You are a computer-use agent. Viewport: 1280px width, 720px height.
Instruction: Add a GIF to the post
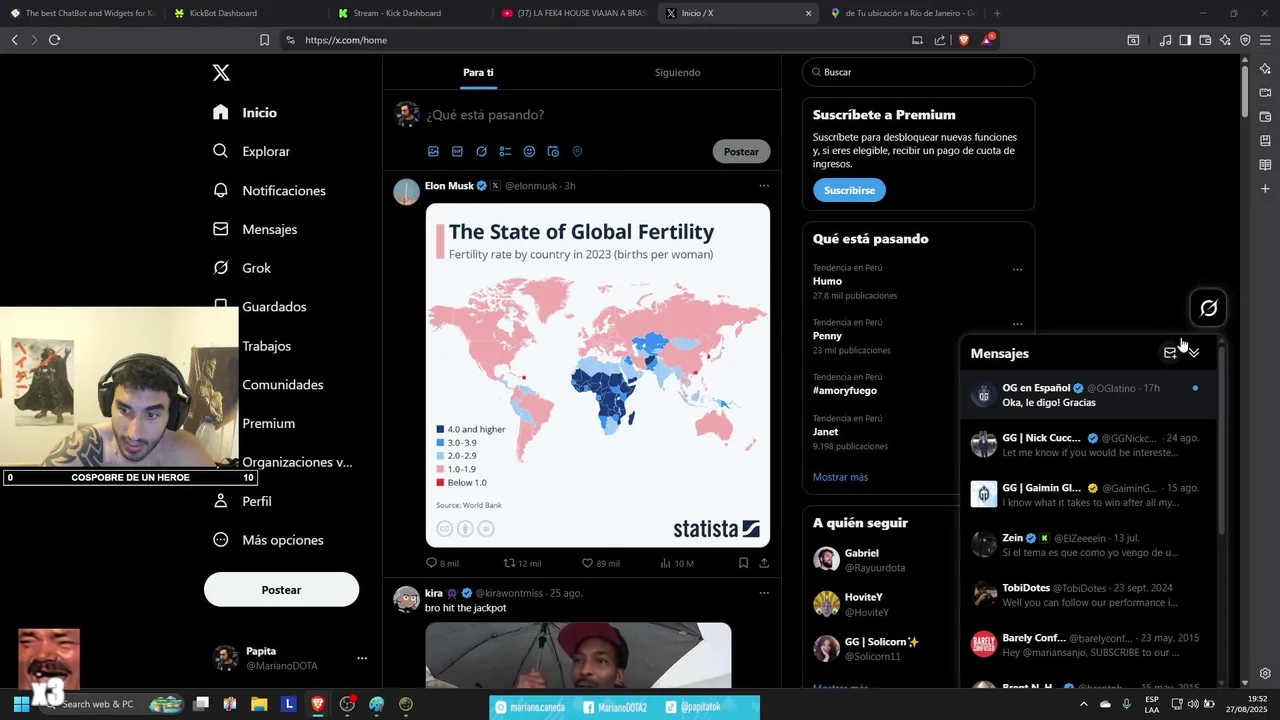click(457, 152)
